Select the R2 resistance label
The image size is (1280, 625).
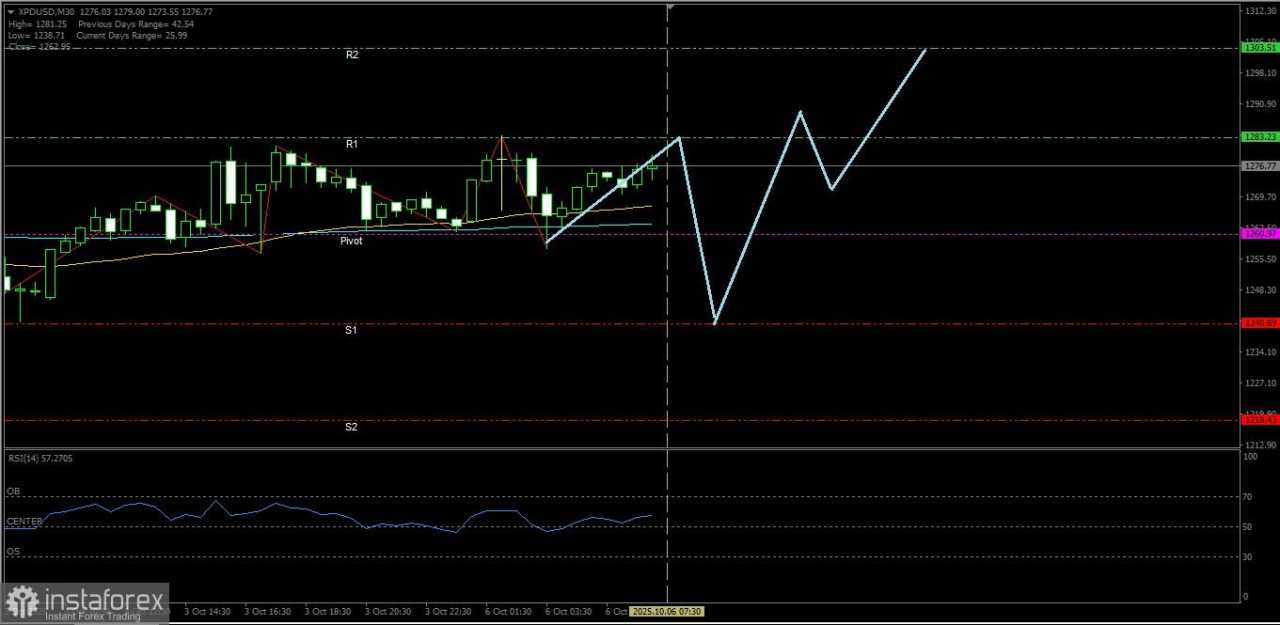point(352,55)
